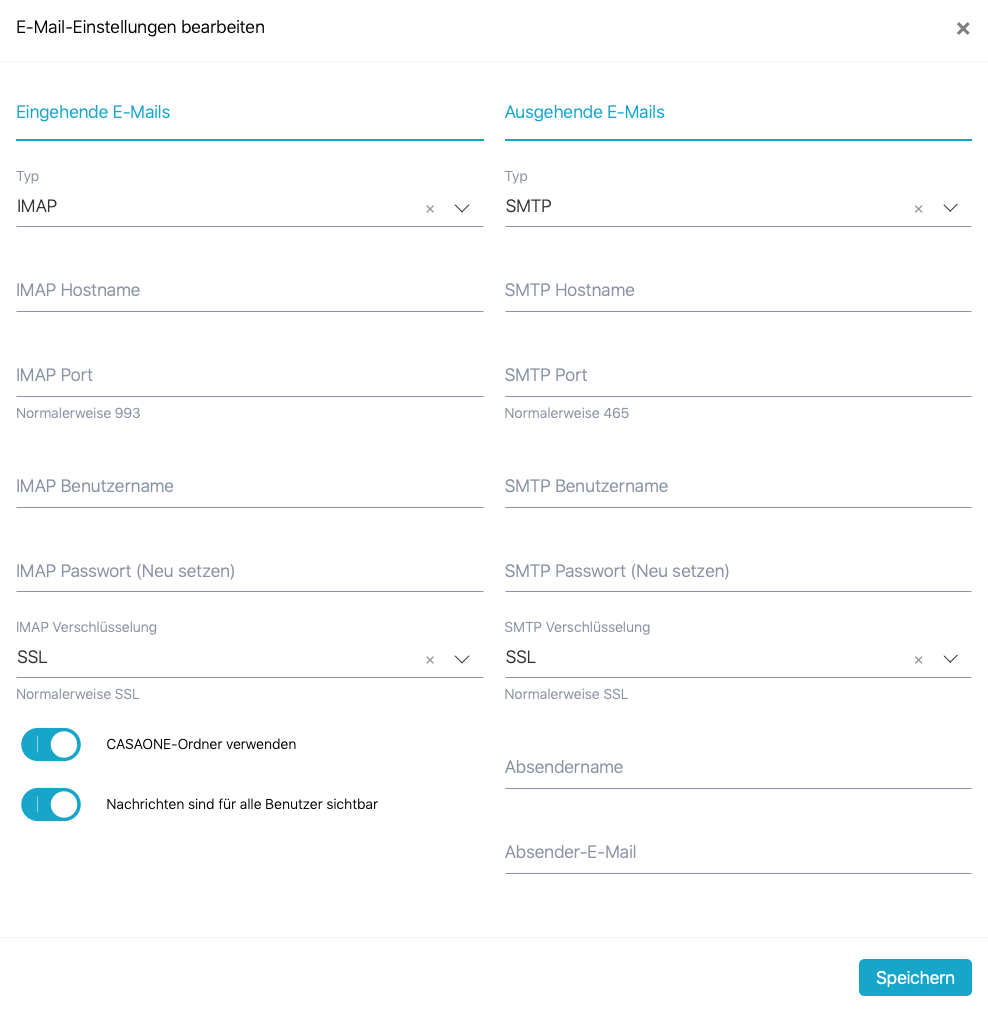
Task: Focus the IMAP Hostname field
Action: pos(249,291)
